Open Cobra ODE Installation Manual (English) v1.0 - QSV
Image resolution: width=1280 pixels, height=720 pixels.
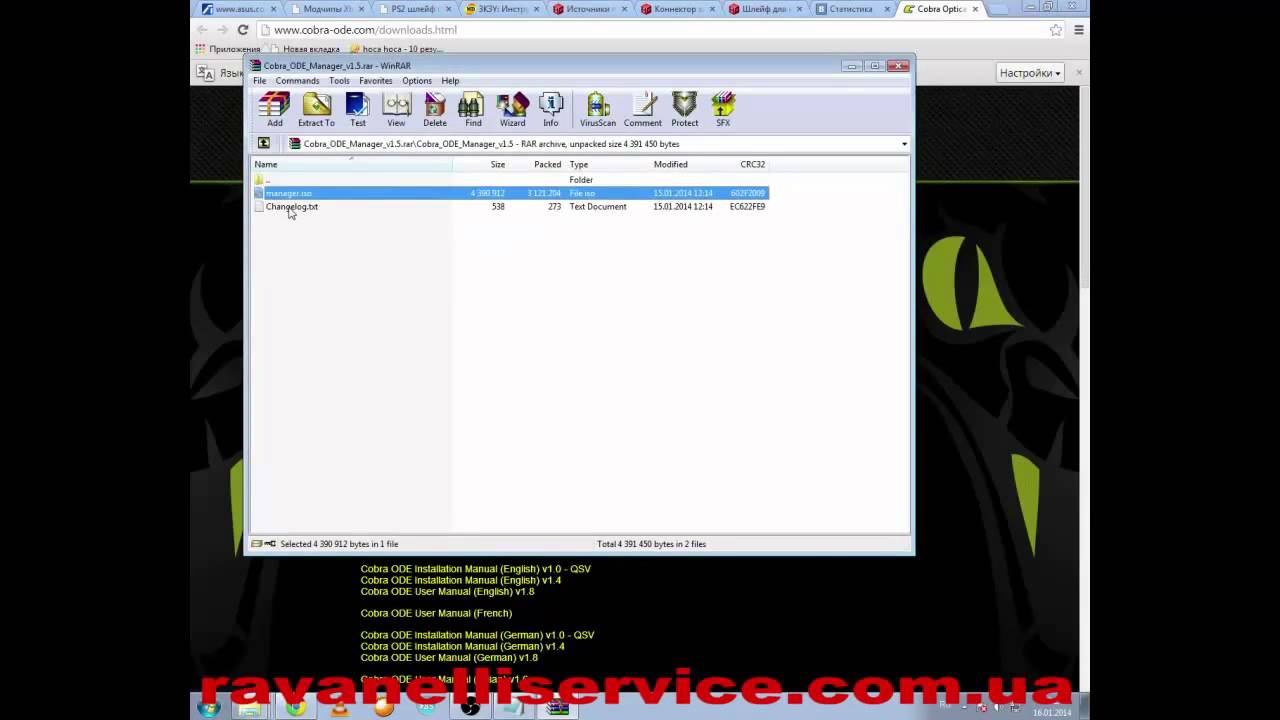tap(476, 569)
